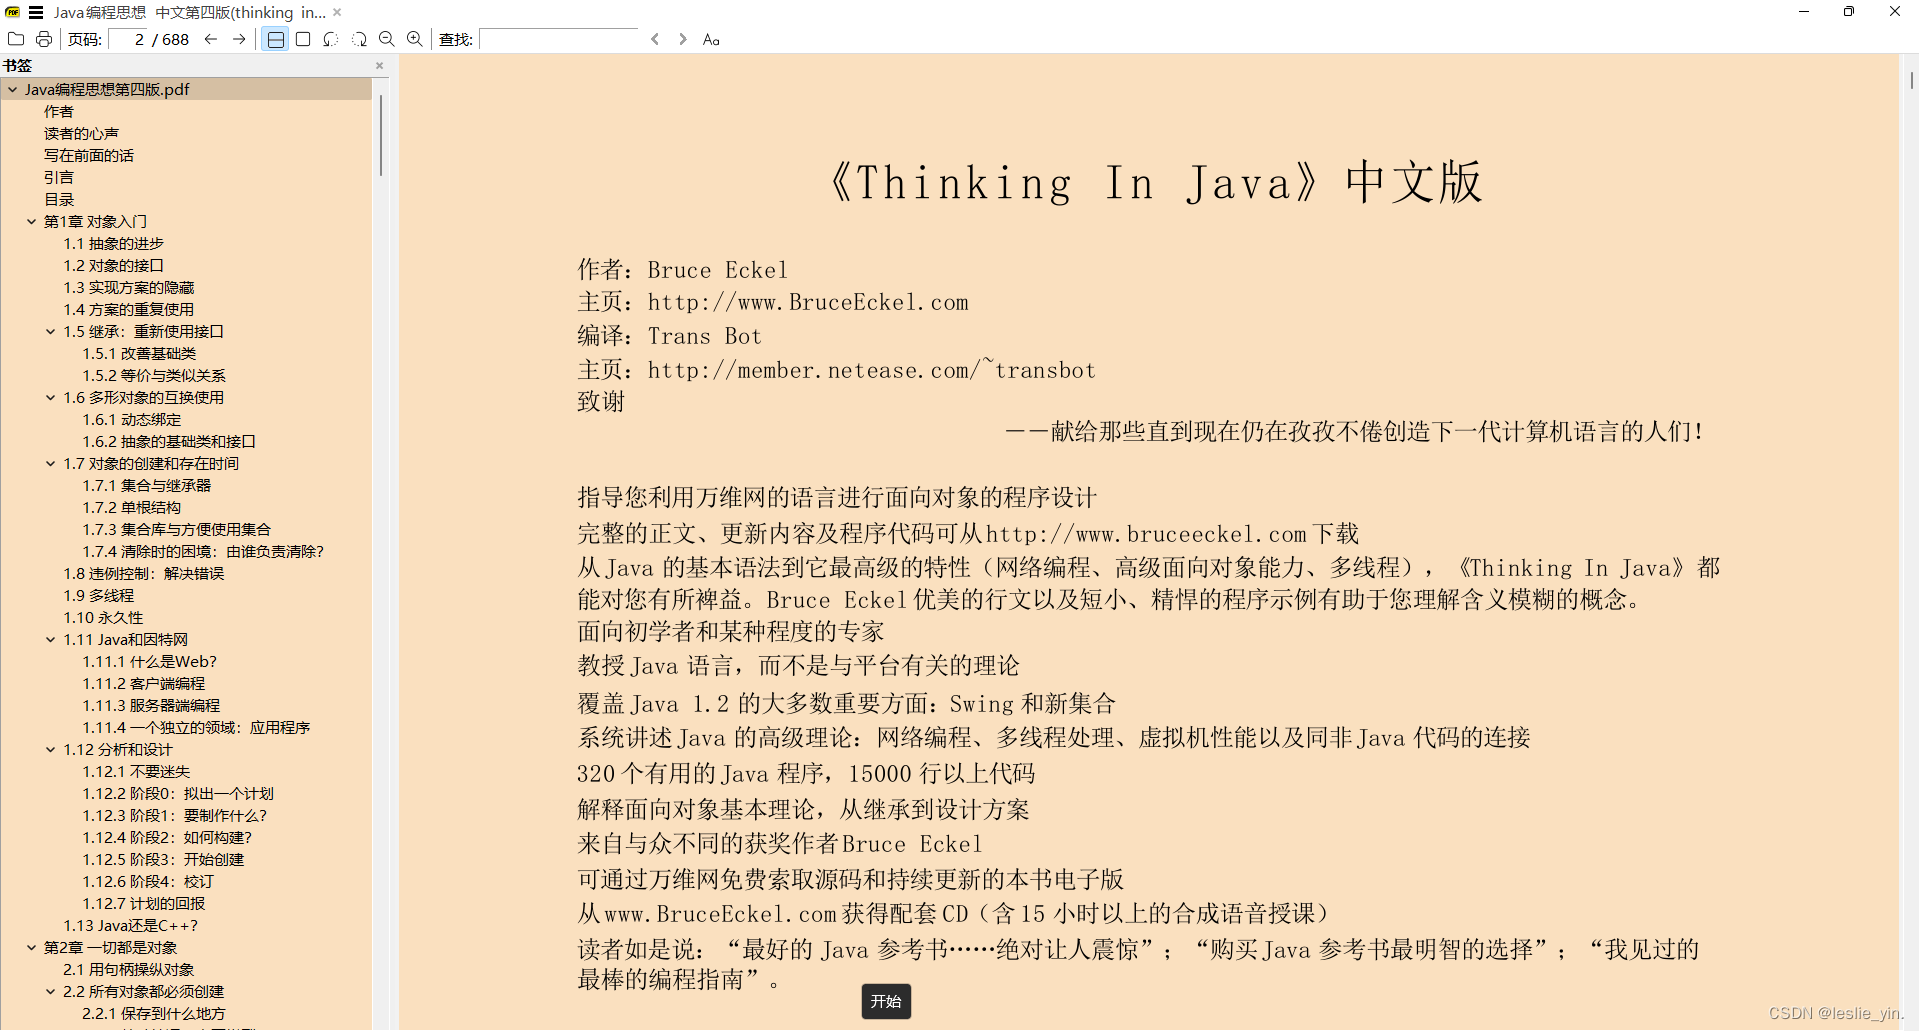Click the 开始 tooltip button

pos(886,1001)
